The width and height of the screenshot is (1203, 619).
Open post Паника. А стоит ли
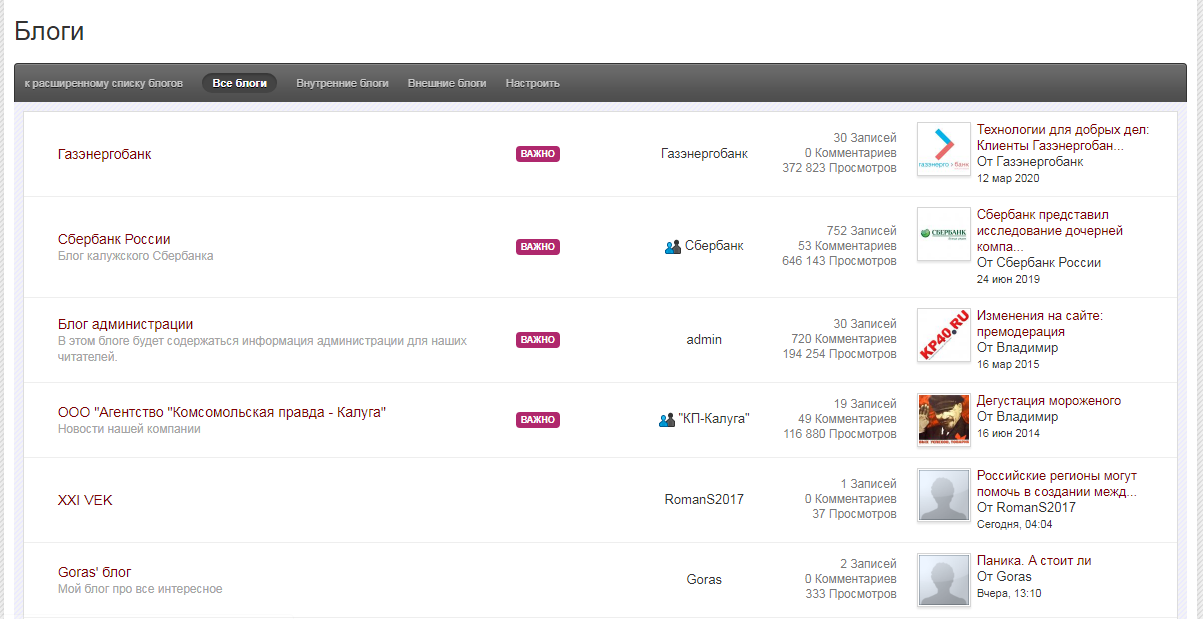(x=1034, y=561)
